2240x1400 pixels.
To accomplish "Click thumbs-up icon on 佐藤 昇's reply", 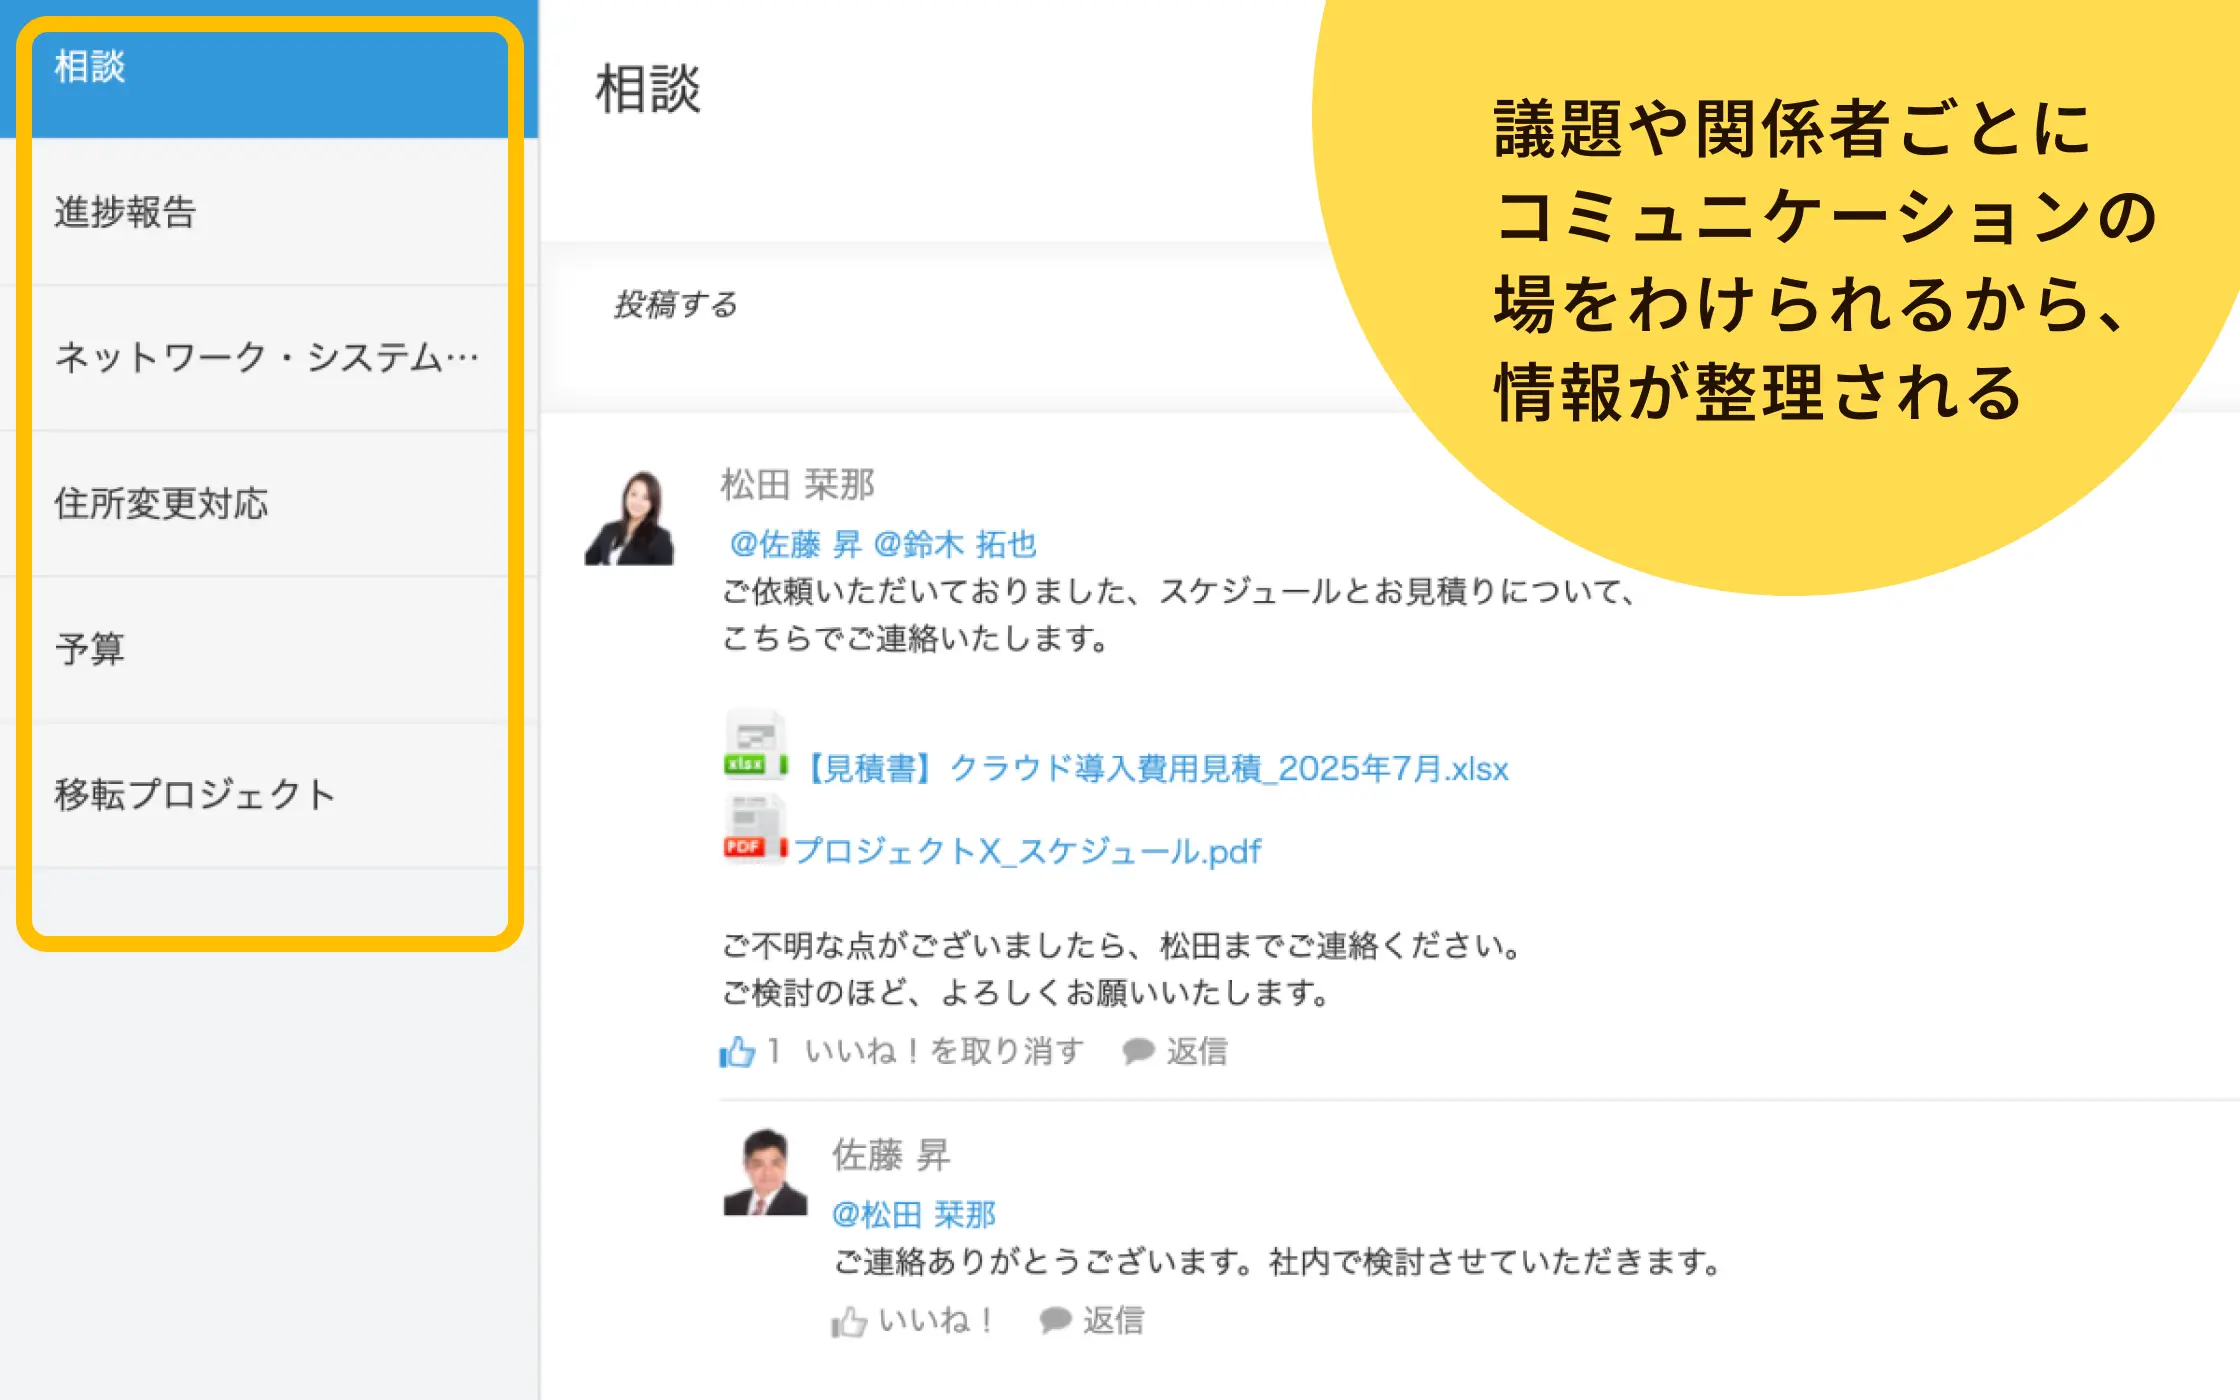I will (849, 1322).
